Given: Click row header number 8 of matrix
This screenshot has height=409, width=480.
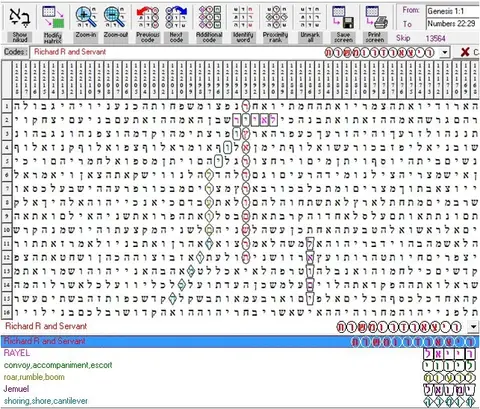Looking at the screenshot, I should coord(7,202).
